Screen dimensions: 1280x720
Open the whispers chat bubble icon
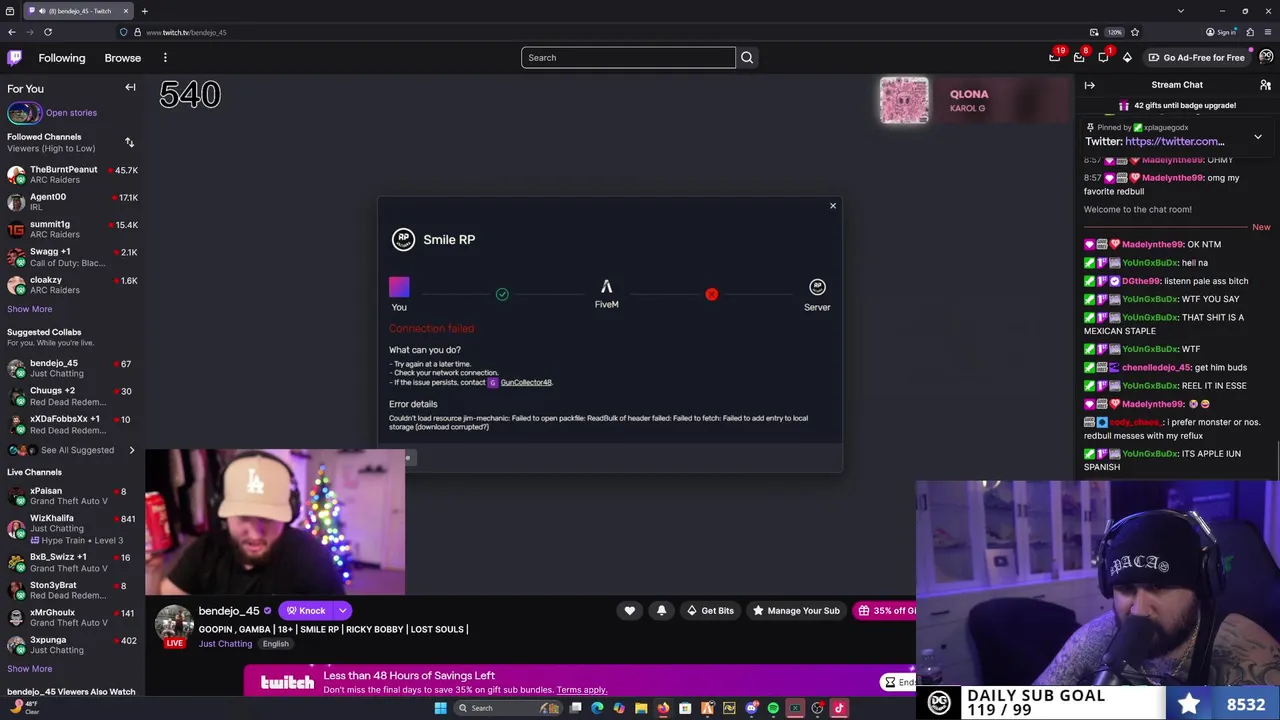coord(1103,57)
